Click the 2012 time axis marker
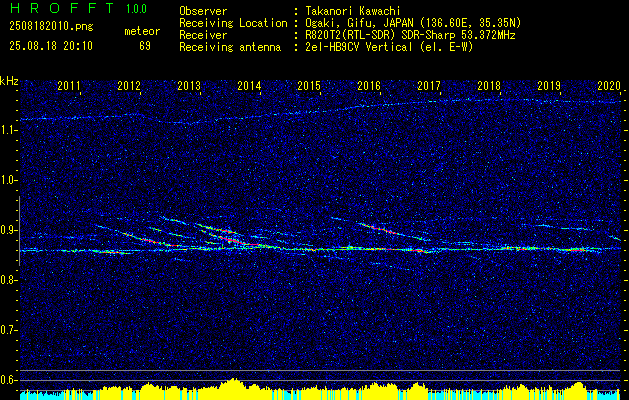This screenshot has height=400, width=629. click(129, 85)
